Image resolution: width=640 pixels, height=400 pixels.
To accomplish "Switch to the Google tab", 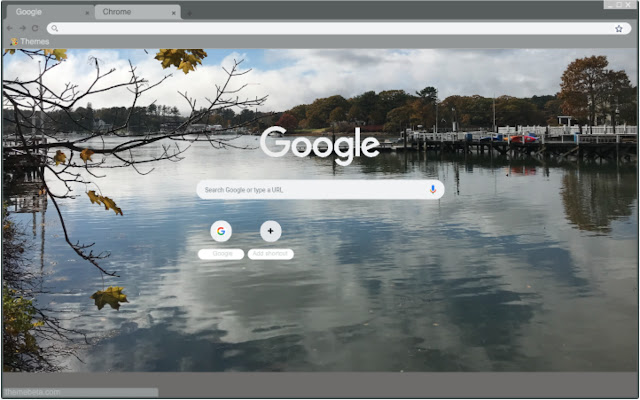I will pyautogui.click(x=49, y=12).
